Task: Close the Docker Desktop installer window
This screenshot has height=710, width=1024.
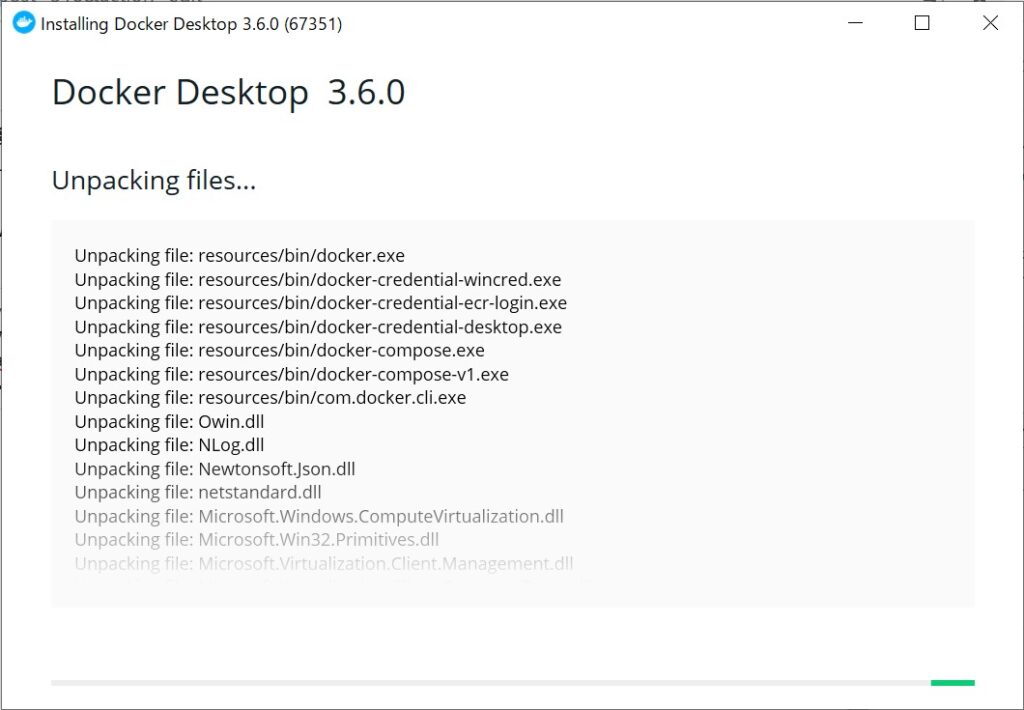Action: tap(990, 24)
